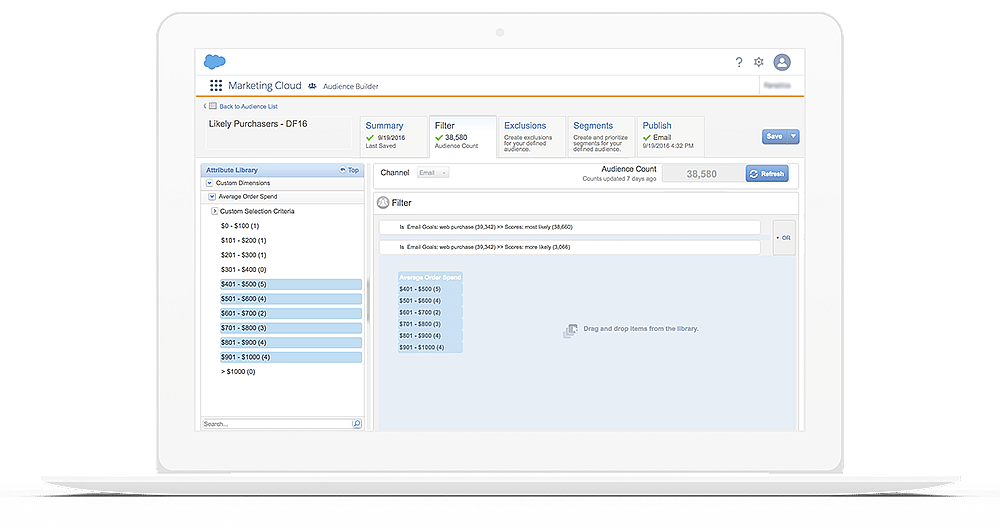Click the search magnifier icon in Attribute Library

[x=357, y=424]
